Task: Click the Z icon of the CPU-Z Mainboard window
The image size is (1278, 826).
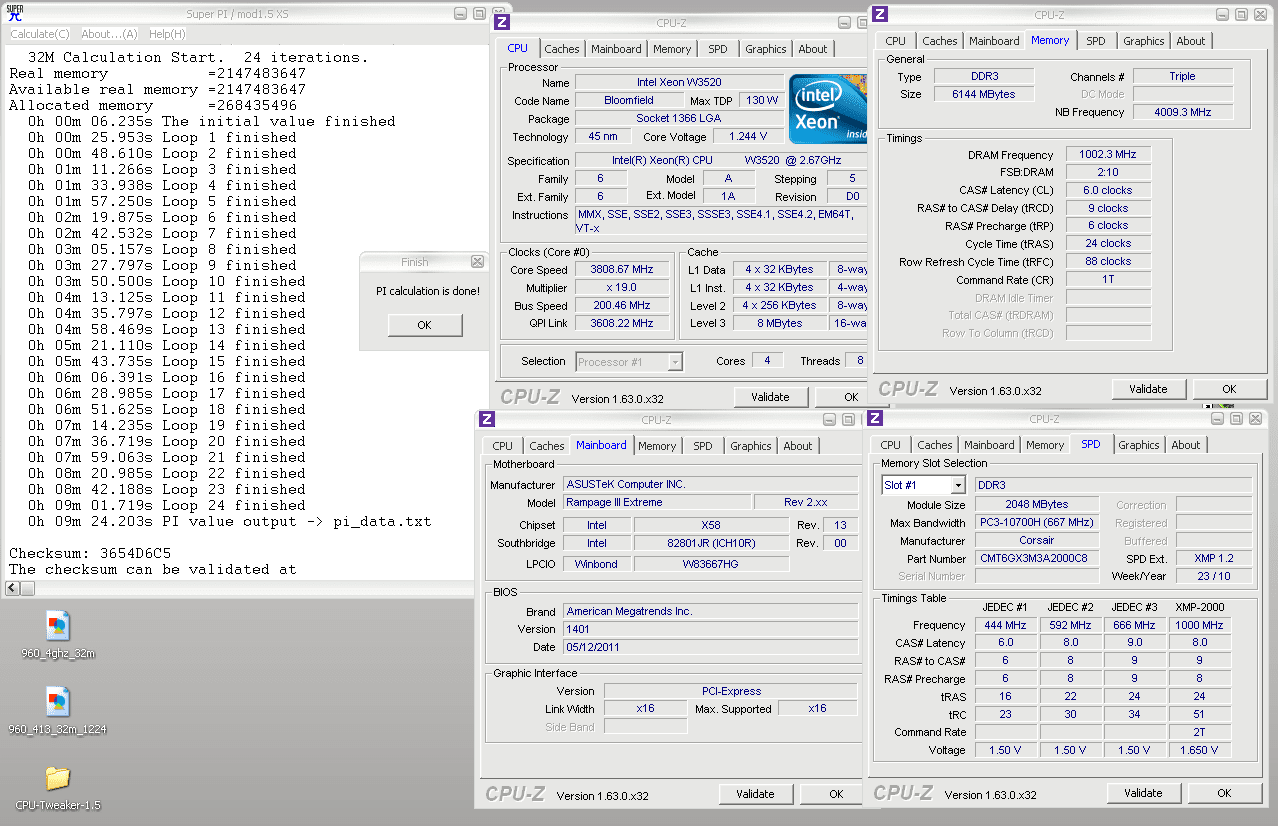Action: tap(487, 419)
